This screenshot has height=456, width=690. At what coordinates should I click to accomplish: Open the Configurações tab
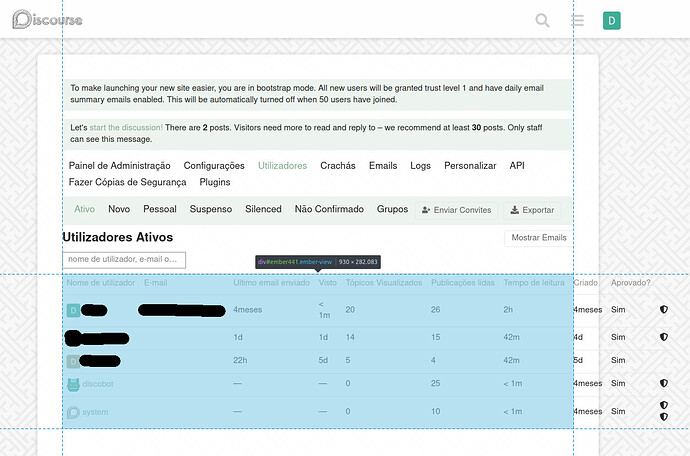tap(214, 165)
